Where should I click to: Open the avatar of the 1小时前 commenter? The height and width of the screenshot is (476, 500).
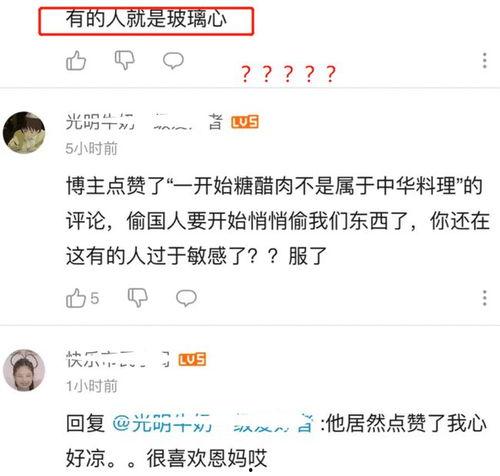click(24, 370)
